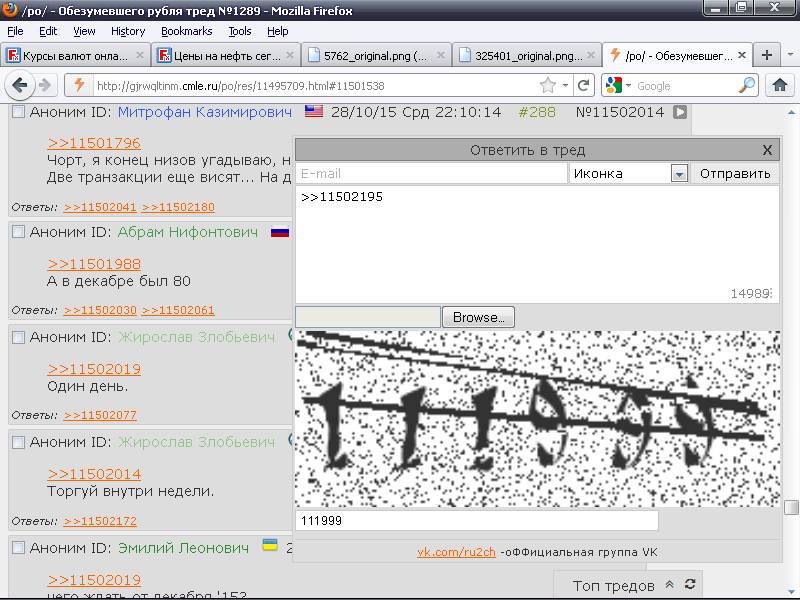The height and width of the screenshot is (600, 800).
Task: Close the 'Цены на нефть сег...' tab
Action: [290, 55]
